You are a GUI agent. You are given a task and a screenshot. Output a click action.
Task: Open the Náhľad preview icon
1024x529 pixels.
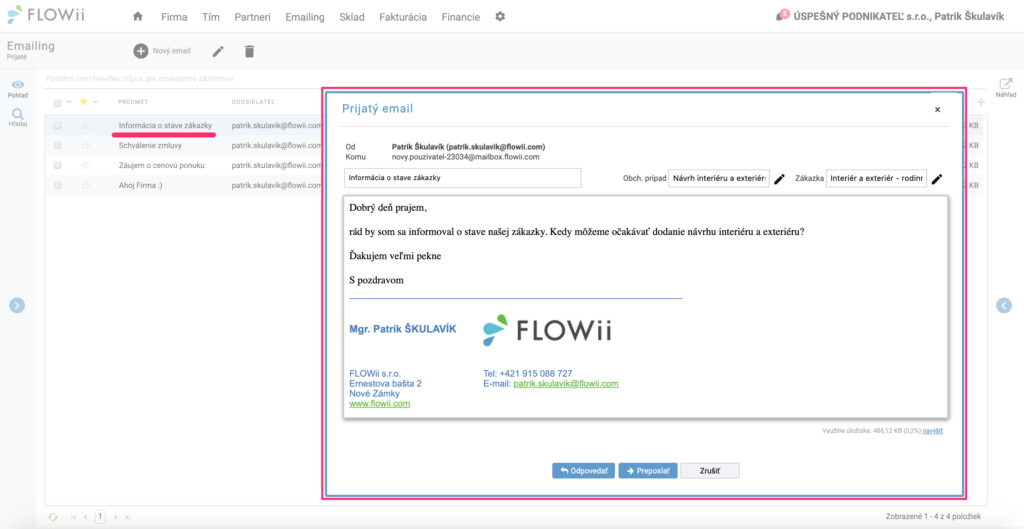coord(1006,84)
